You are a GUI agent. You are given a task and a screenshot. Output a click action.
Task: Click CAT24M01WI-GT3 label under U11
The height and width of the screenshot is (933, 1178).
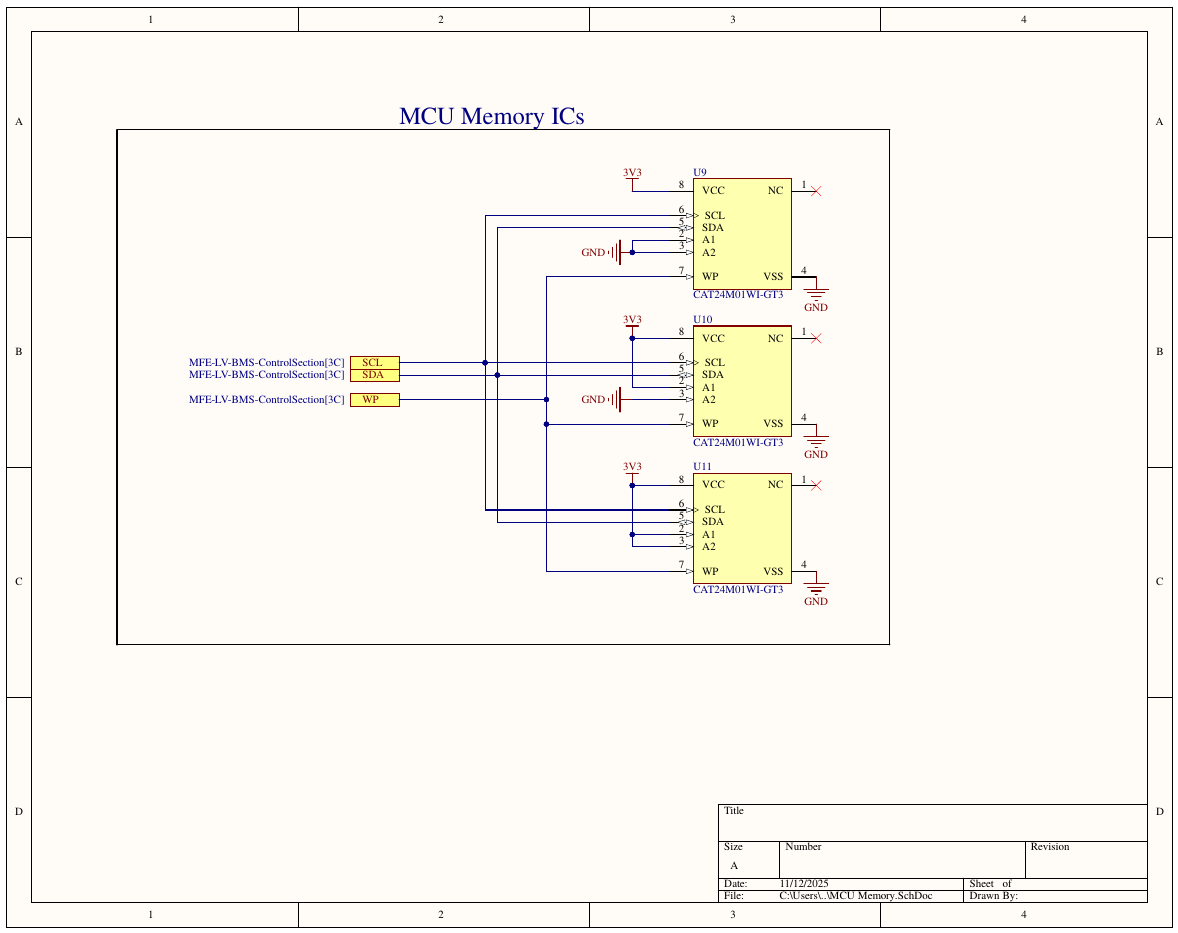point(738,590)
